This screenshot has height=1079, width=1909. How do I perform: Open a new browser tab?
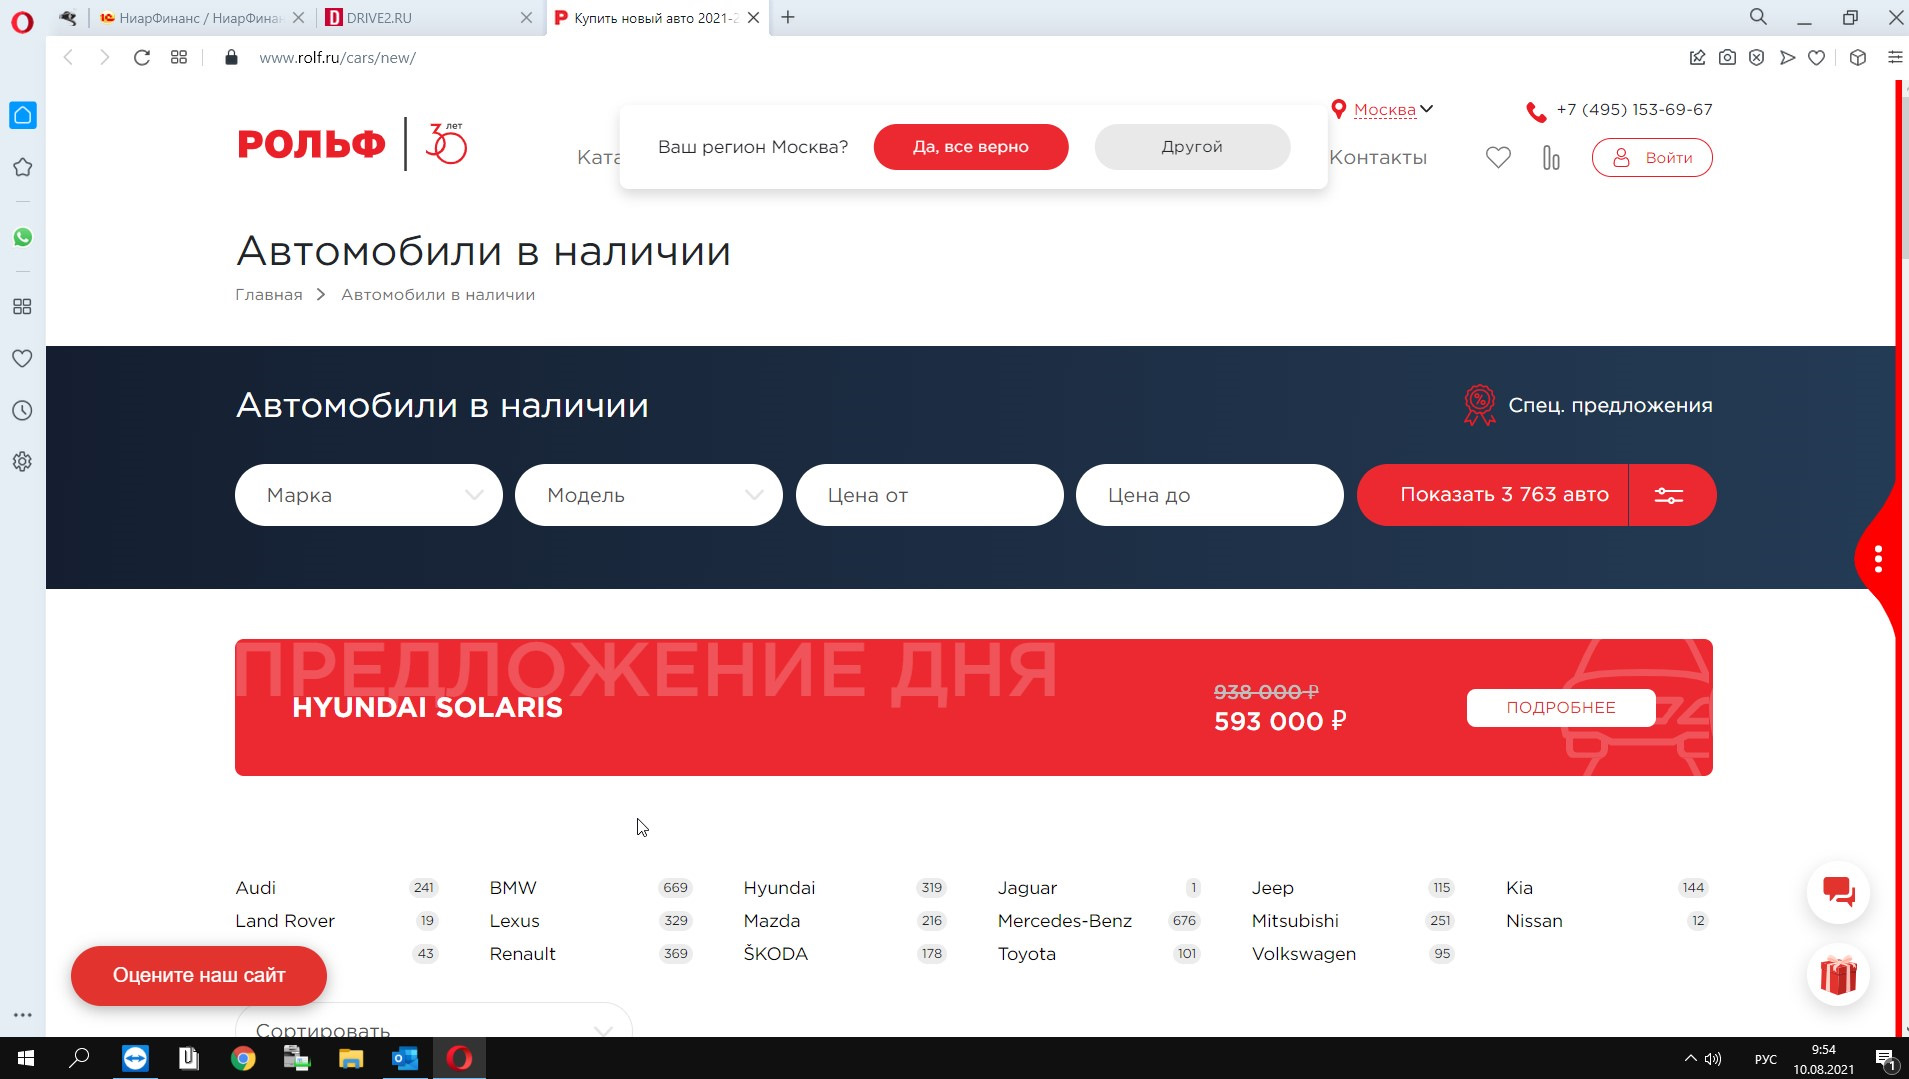click(788, 17)
